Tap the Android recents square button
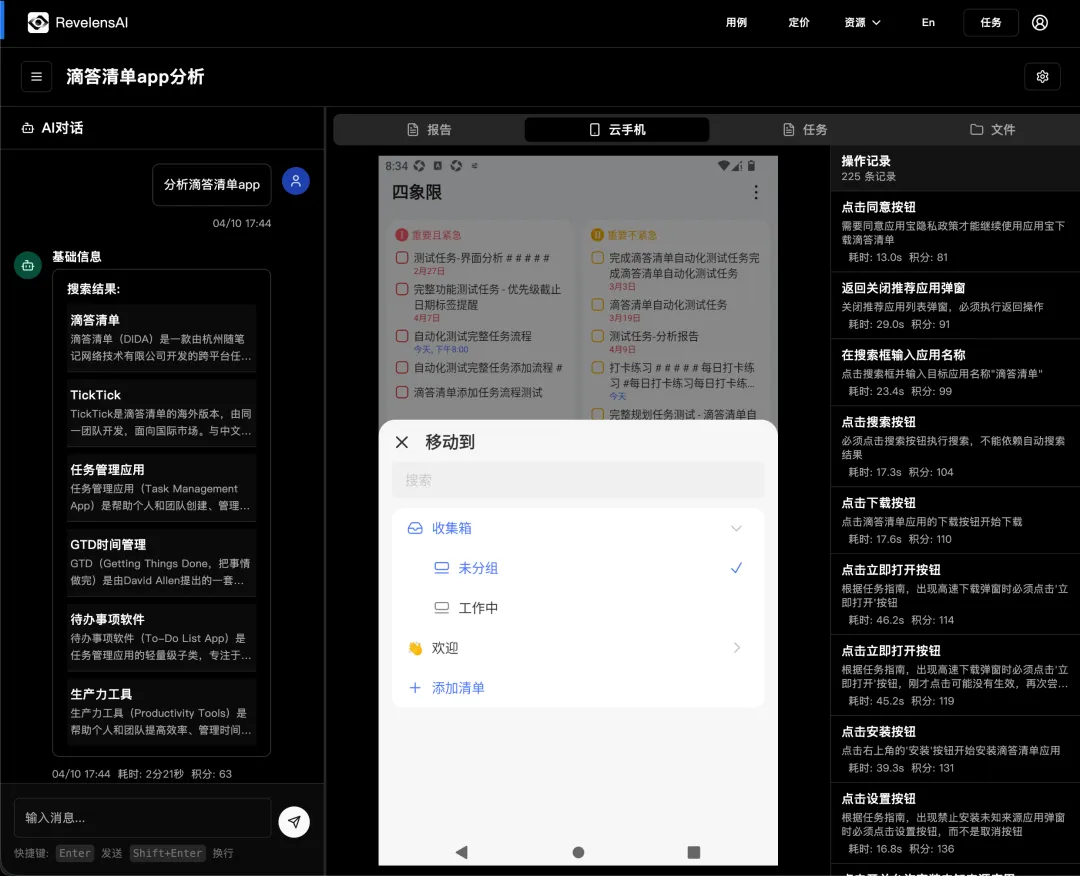The width and height of the screenshot is (1080, 876). 694,852
